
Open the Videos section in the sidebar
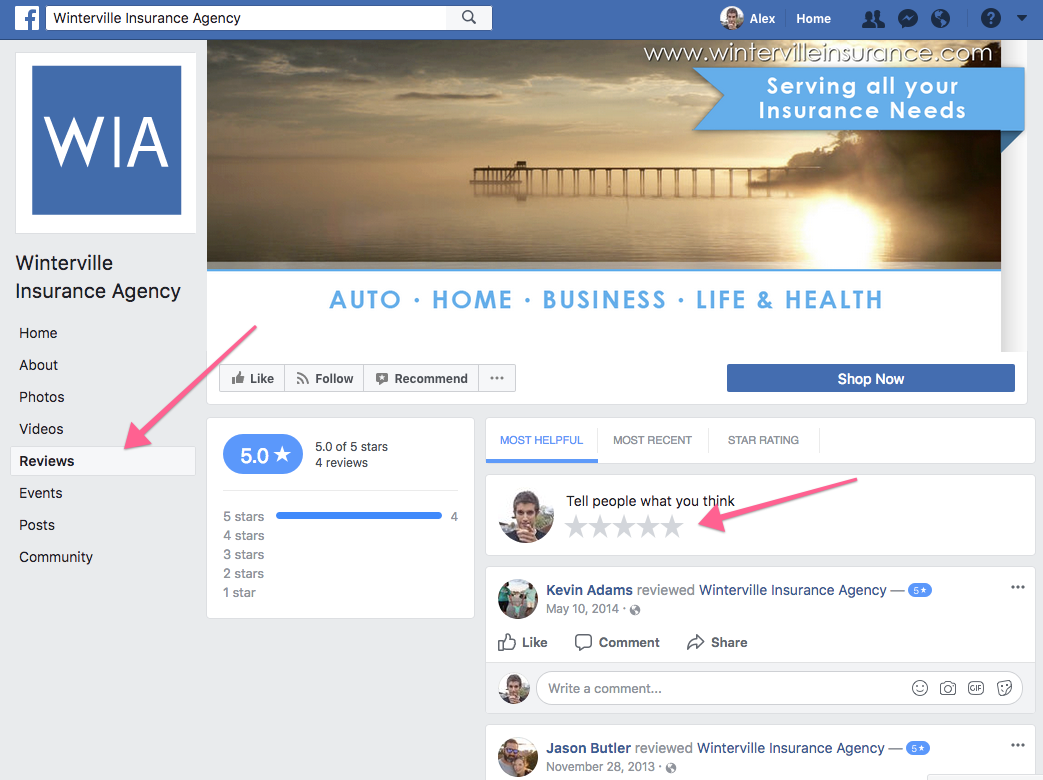[x=41, y=429]
